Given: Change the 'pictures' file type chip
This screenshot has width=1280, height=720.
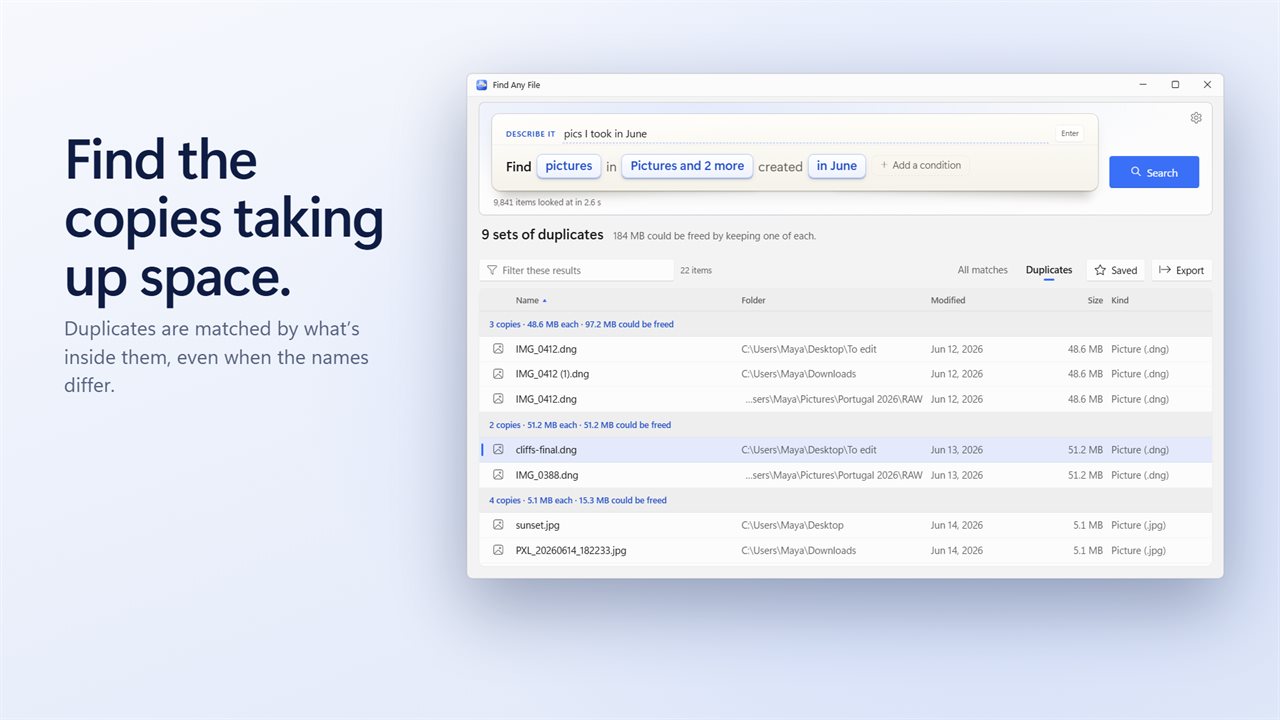Looking at the screenshot, I should [x=569, y=166].
